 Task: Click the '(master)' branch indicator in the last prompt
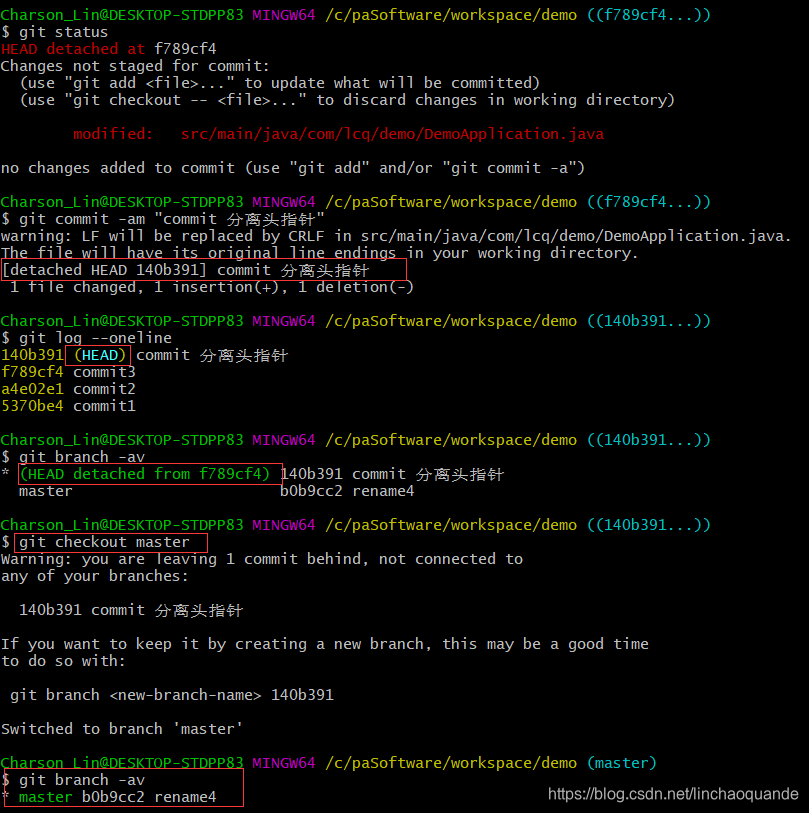click(622, 763)
